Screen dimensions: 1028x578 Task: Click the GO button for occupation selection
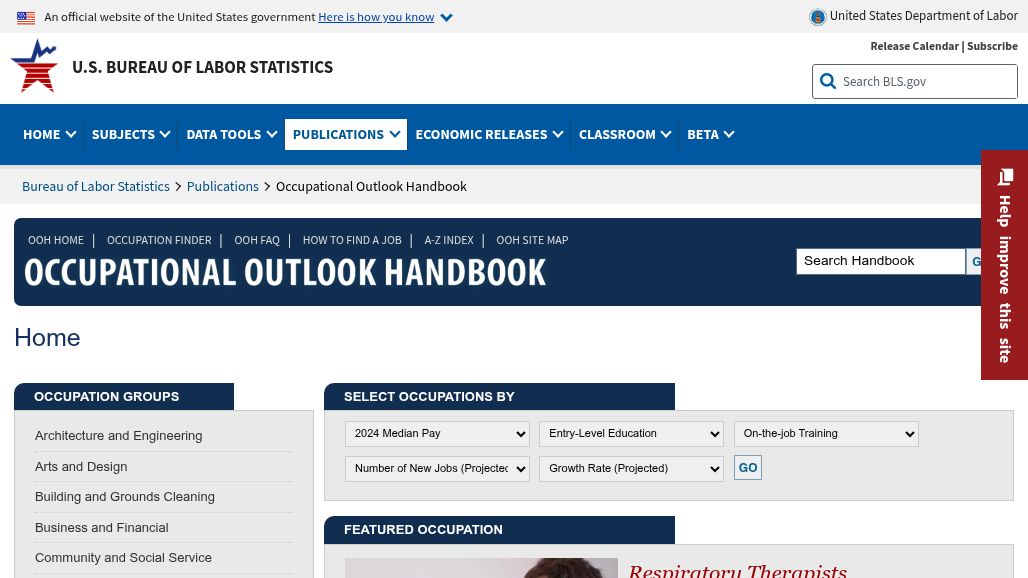(748, 468)
